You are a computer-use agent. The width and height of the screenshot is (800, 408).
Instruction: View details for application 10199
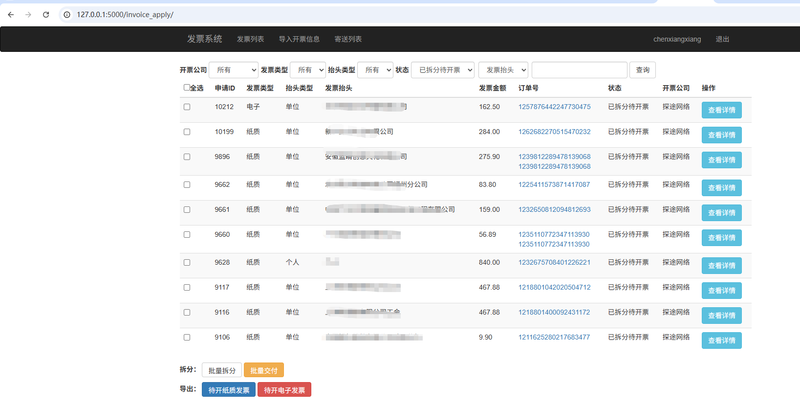point(721,135)
